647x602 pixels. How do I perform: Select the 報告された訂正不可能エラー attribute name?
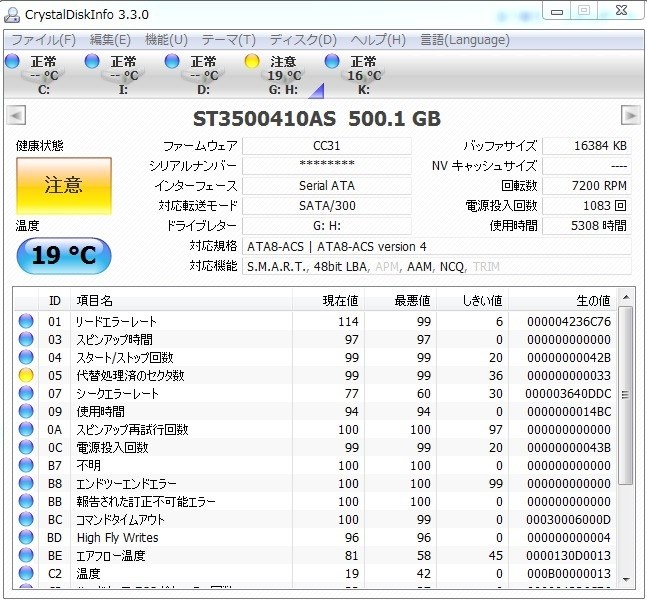point(146,502)
